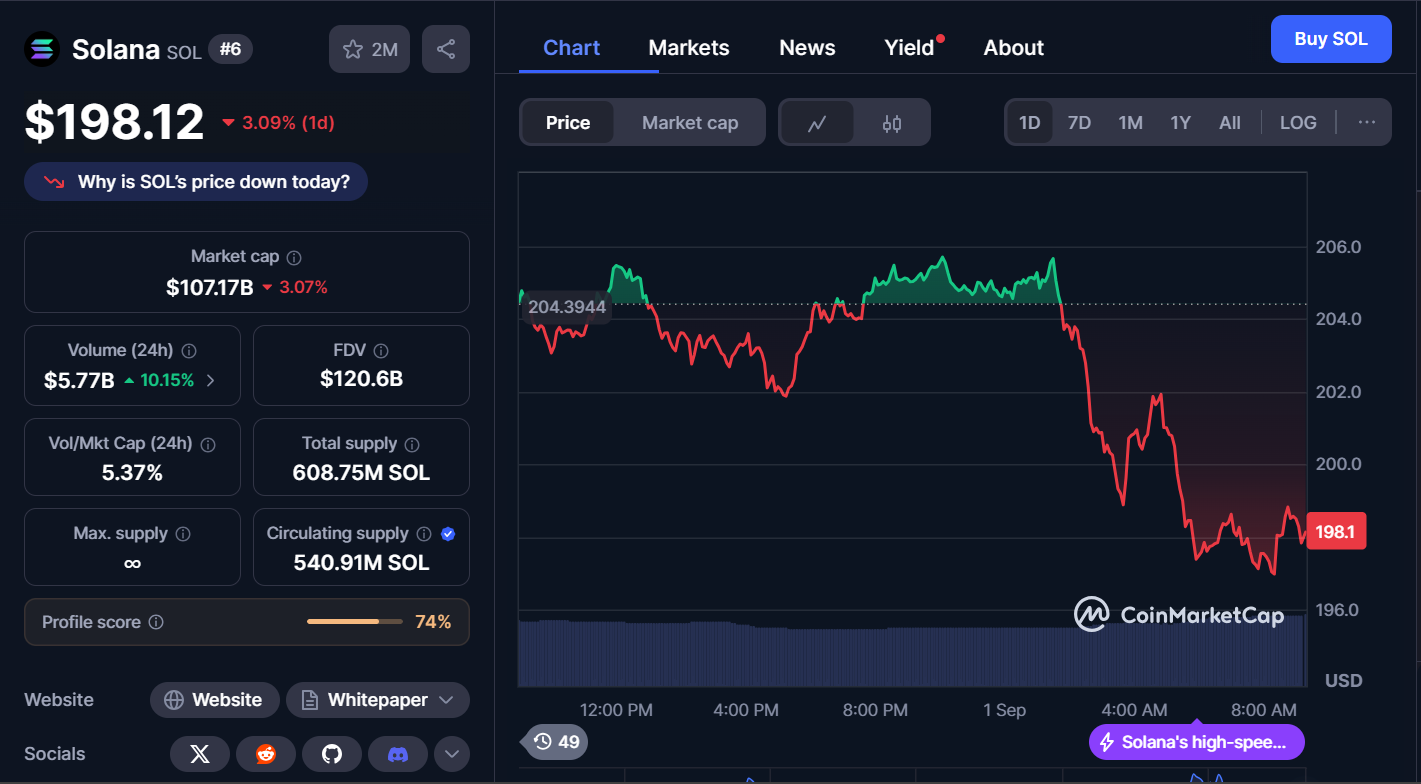Click FDV info icon
The image size is (1421, 784).
pyautogui.click(x=381, y=351)
